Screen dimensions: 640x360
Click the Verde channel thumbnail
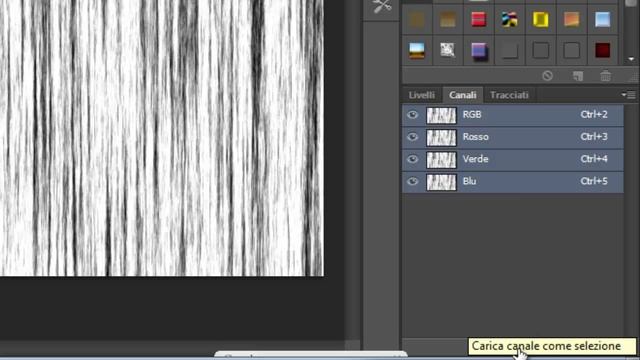click(x=441, y=160)
